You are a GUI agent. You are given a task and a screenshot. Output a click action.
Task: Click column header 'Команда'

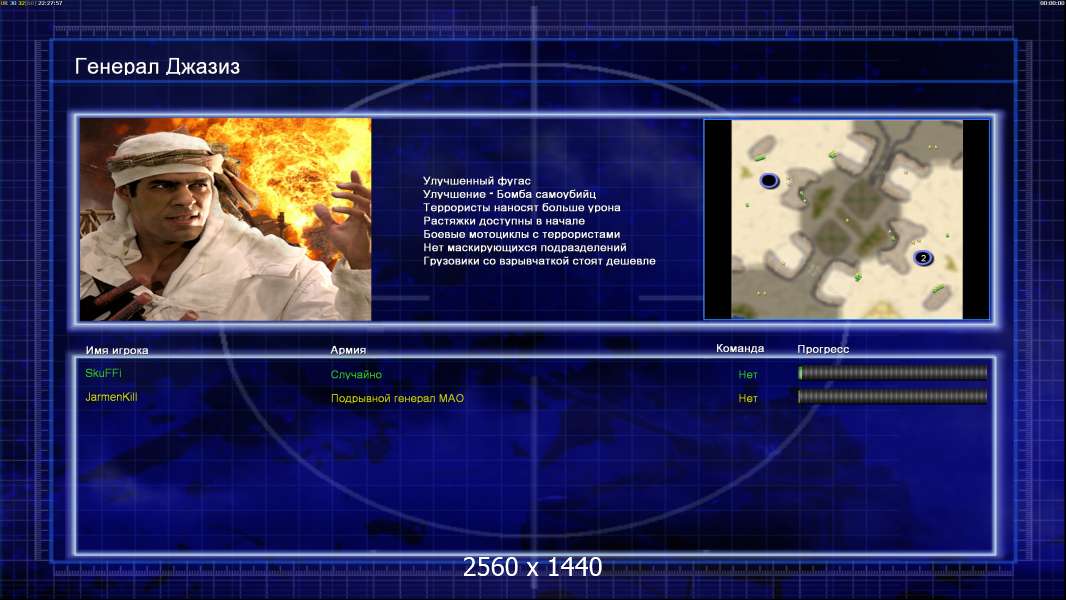[740, 349]
